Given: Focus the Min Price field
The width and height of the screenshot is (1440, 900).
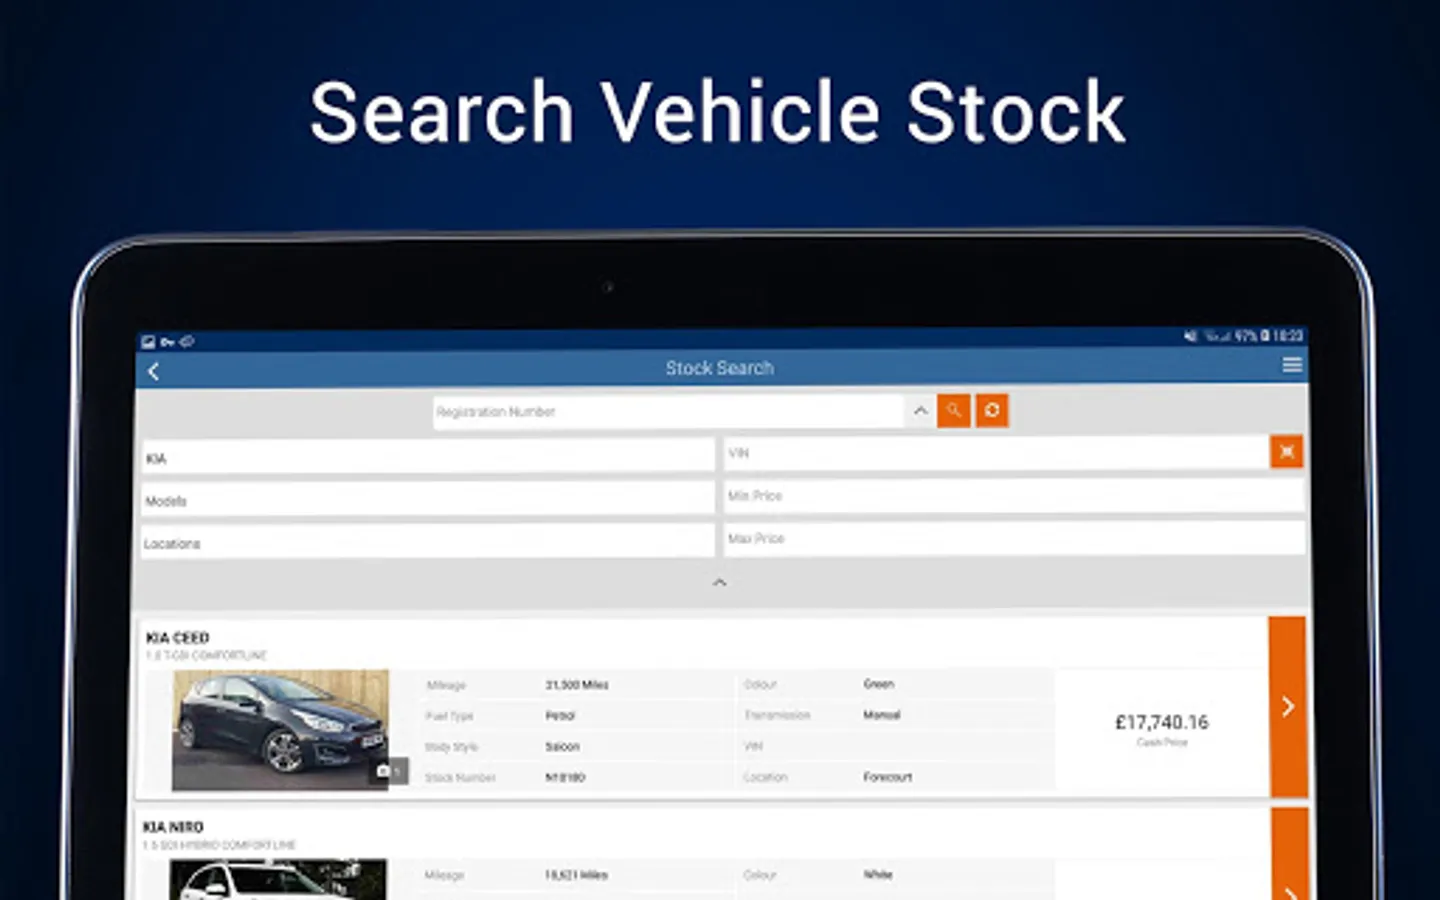Looking at the screenshot, I should [1013, 496].
